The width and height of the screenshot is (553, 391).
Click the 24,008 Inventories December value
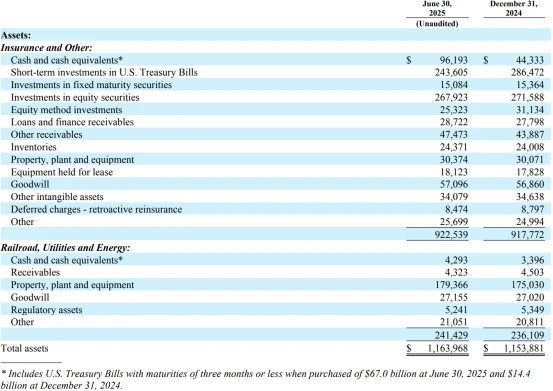click(530, 147)
